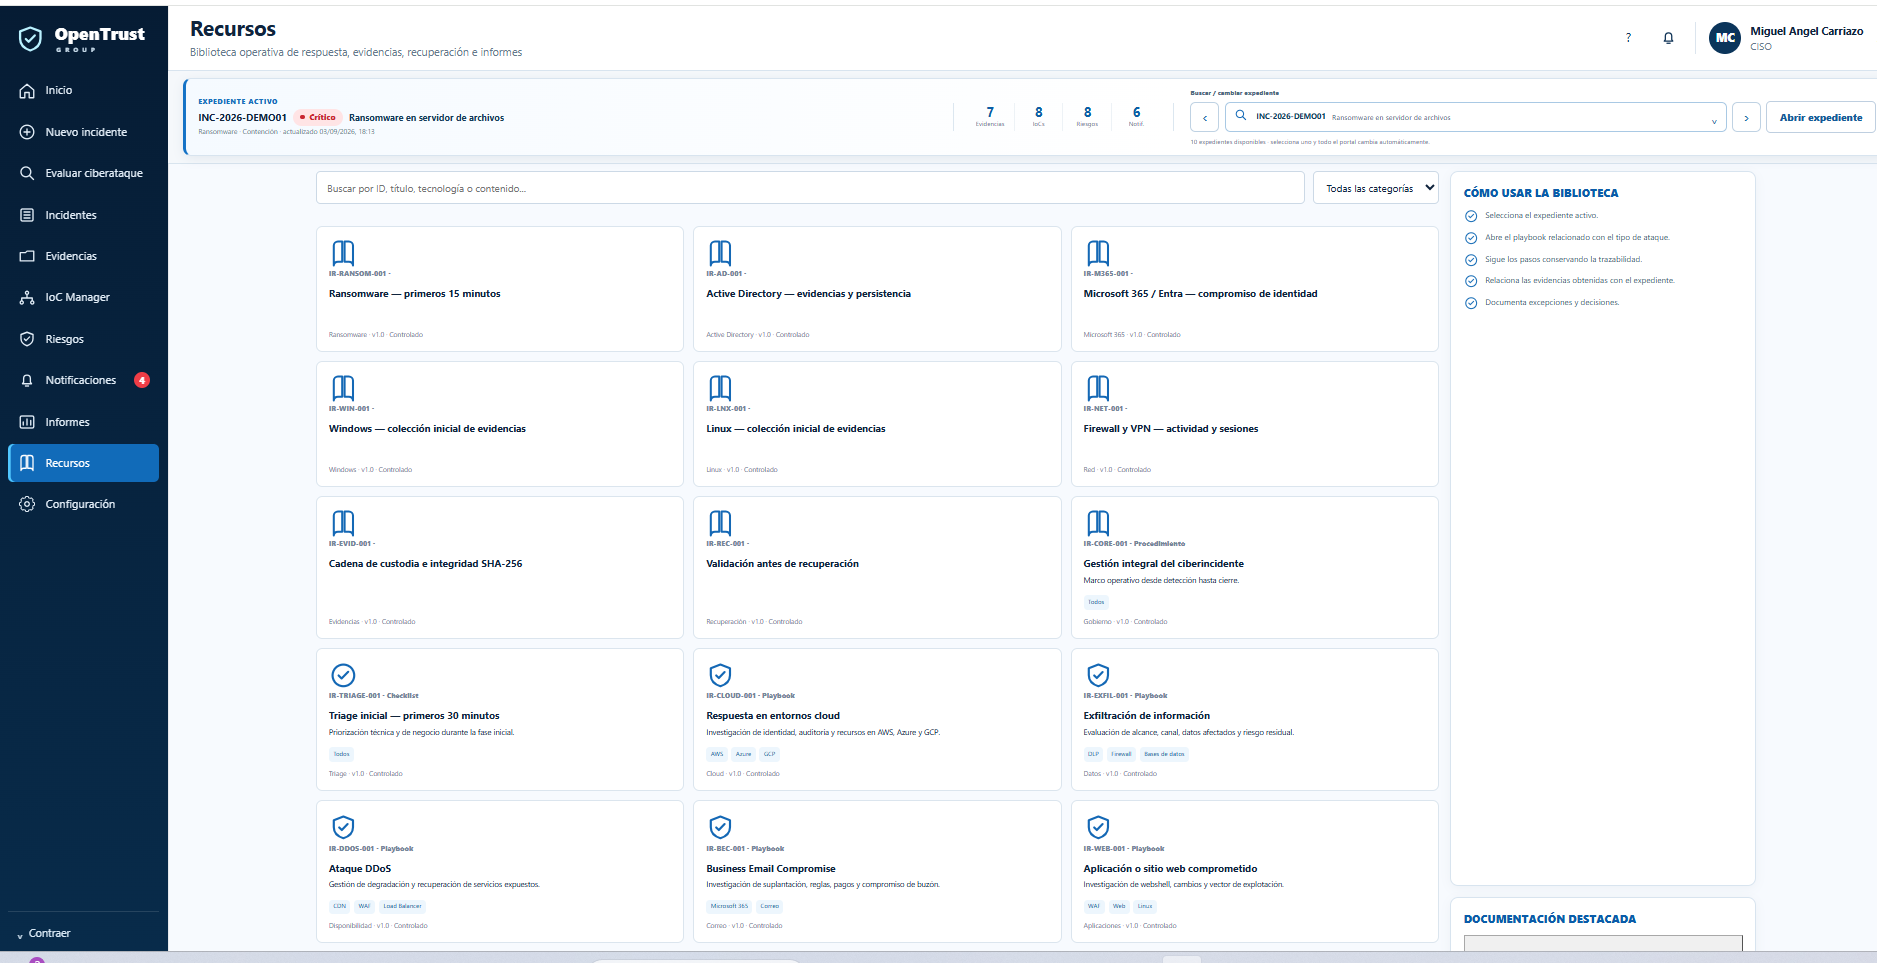The width and height of the screenshot is (1877, 963).
Task: Open IoC Manager in sidebar
Action: coord(83,297)
